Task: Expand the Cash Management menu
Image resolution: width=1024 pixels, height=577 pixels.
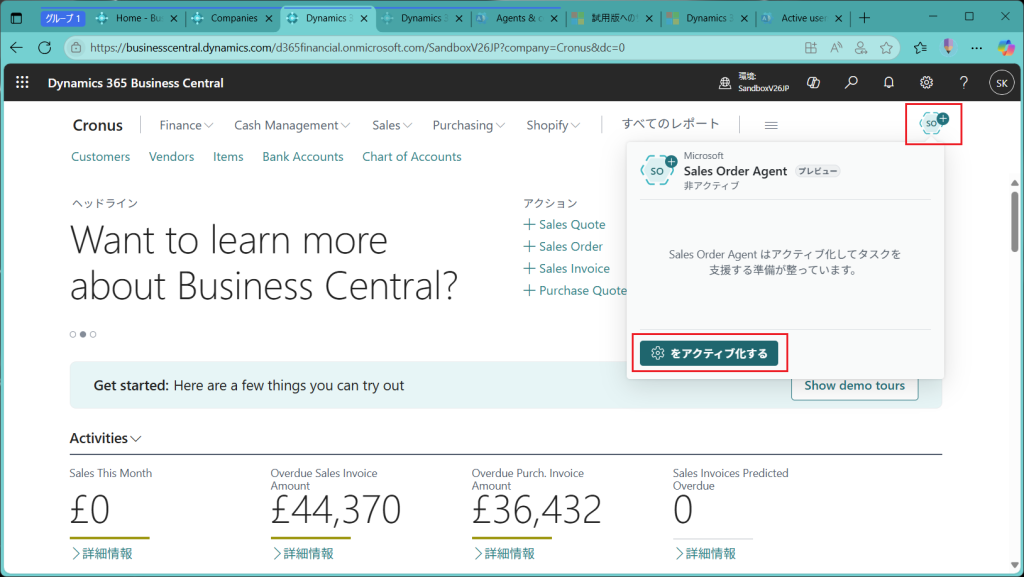Action: point(292,125)
